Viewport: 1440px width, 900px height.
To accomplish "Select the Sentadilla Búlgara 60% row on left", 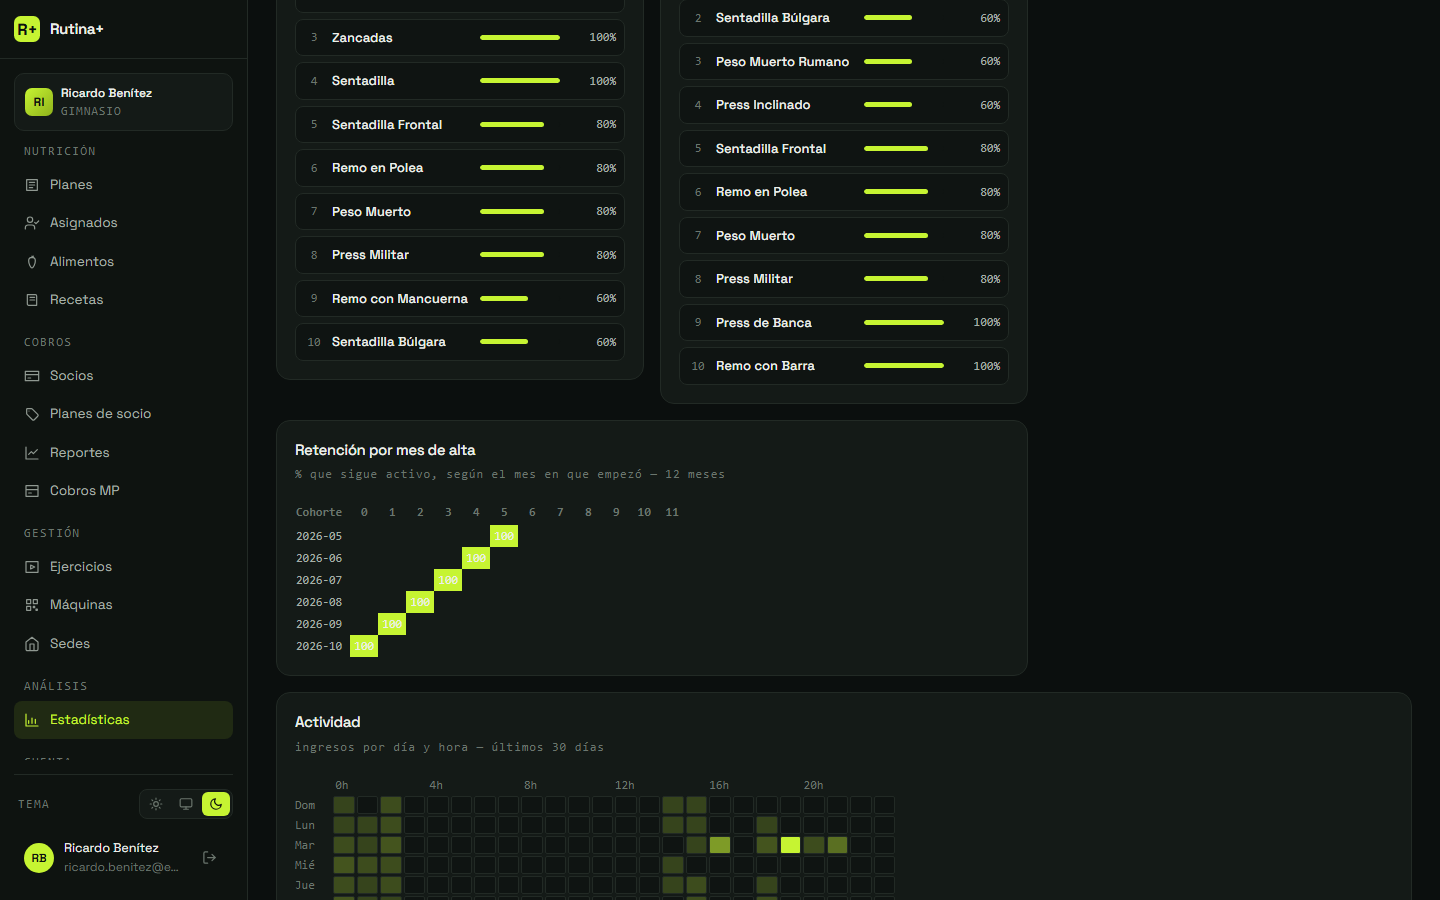I will 460,342.
